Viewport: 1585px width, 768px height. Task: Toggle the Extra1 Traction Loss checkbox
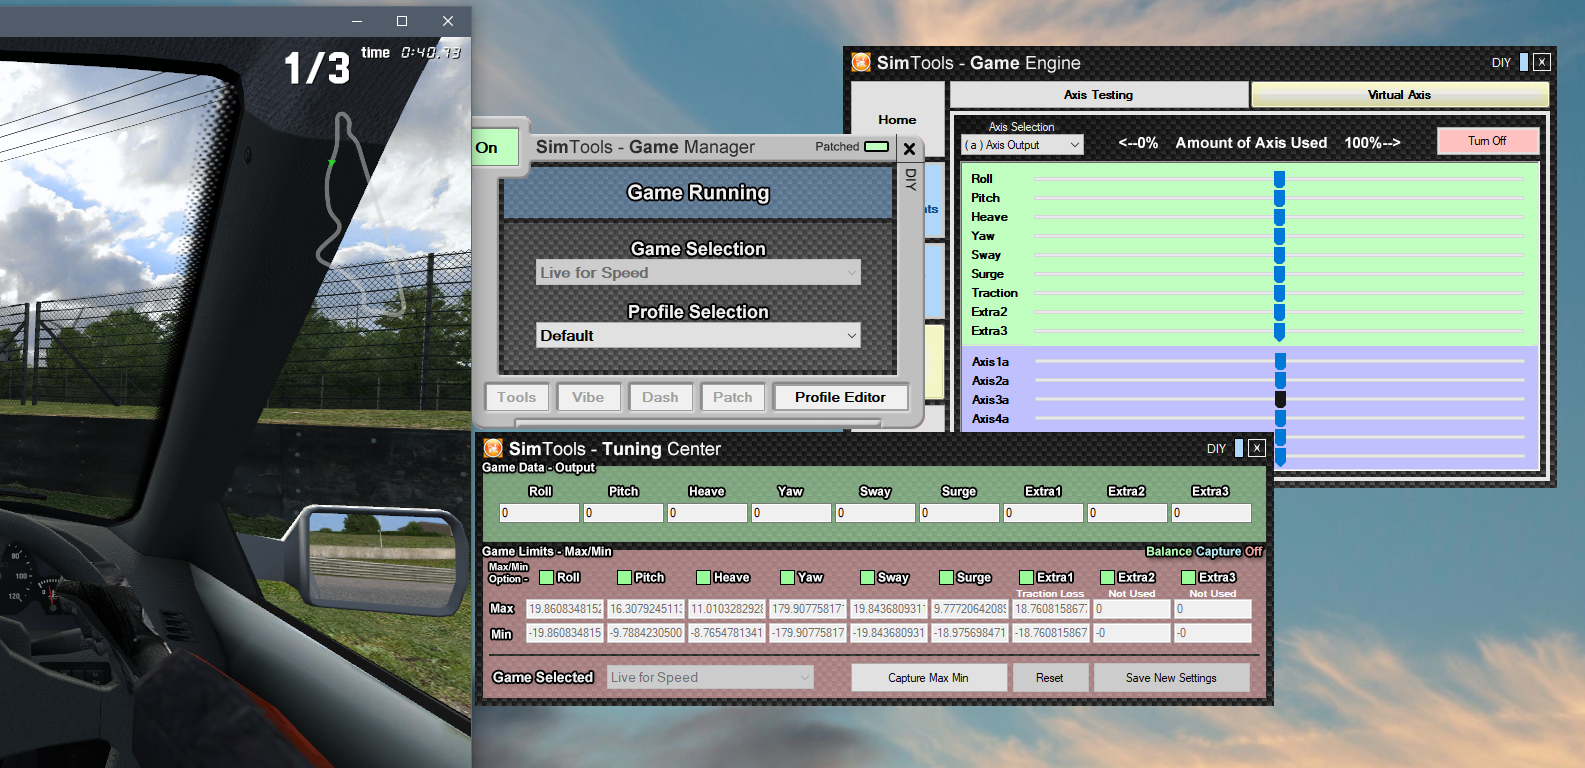1026,577
